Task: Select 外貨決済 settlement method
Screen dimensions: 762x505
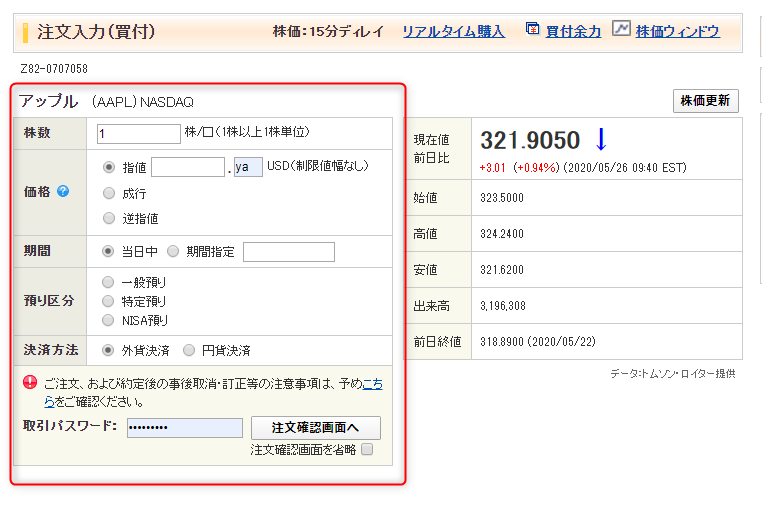Action: pos(108,350)
